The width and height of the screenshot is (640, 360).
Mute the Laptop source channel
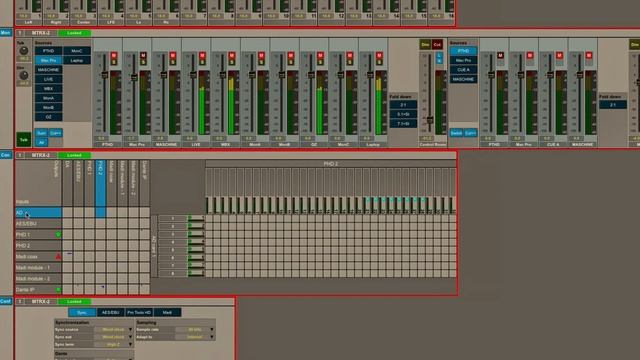[379, 56]
